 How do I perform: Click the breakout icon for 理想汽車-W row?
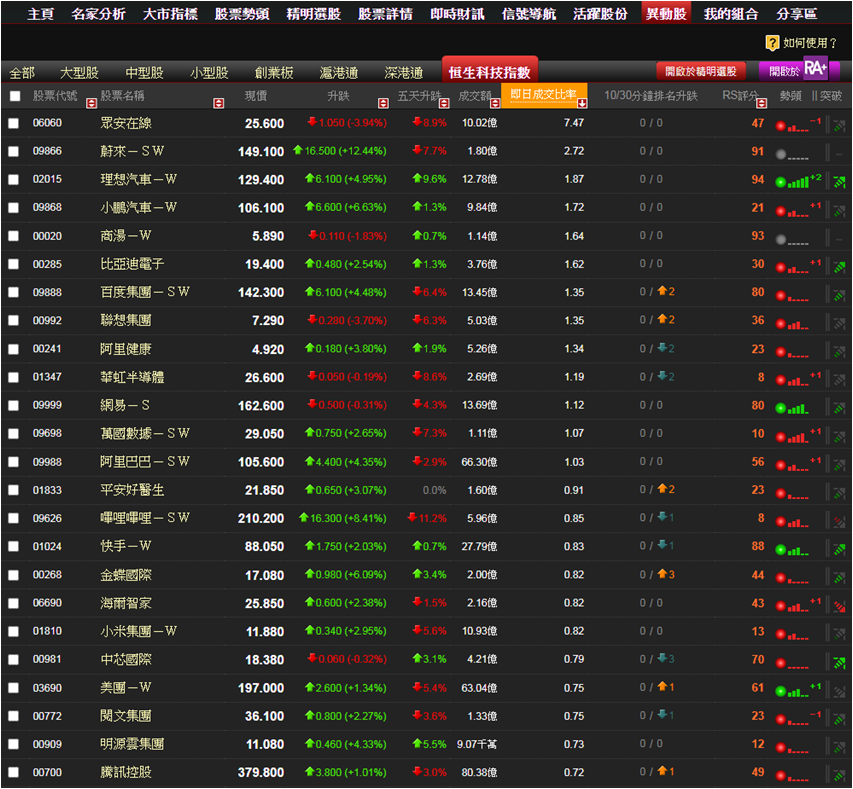click(839, 181)
